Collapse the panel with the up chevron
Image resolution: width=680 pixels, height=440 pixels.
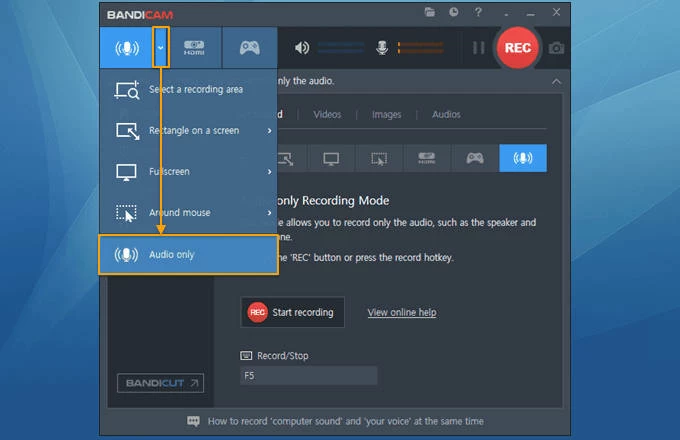click(x=556, y=81)
